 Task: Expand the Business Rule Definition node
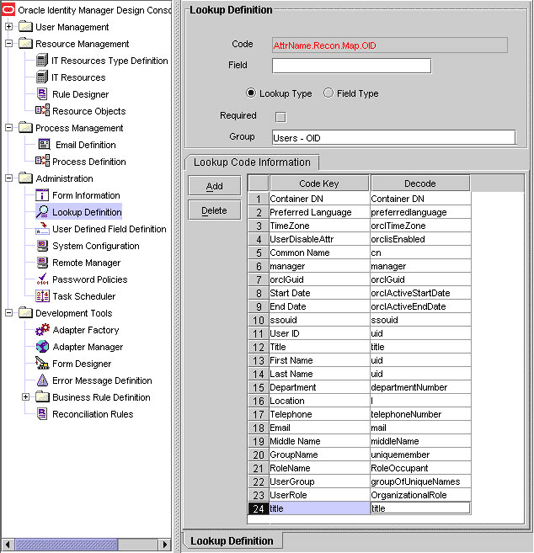(26, 397)
